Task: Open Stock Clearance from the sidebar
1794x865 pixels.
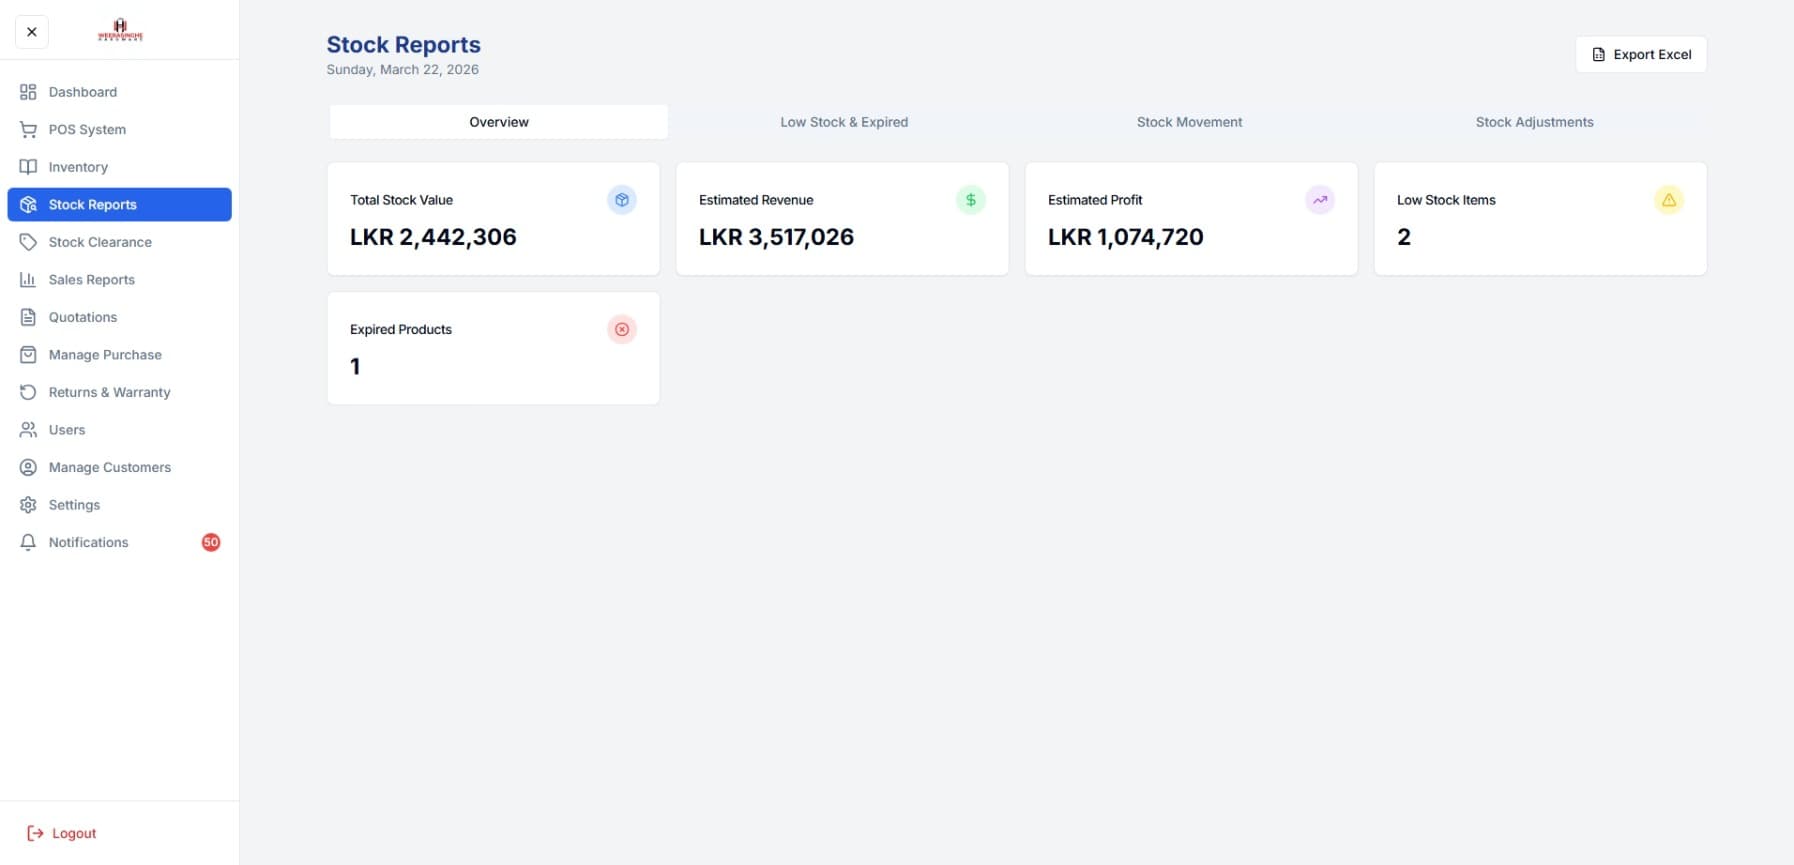Action: tap(99, 242)
